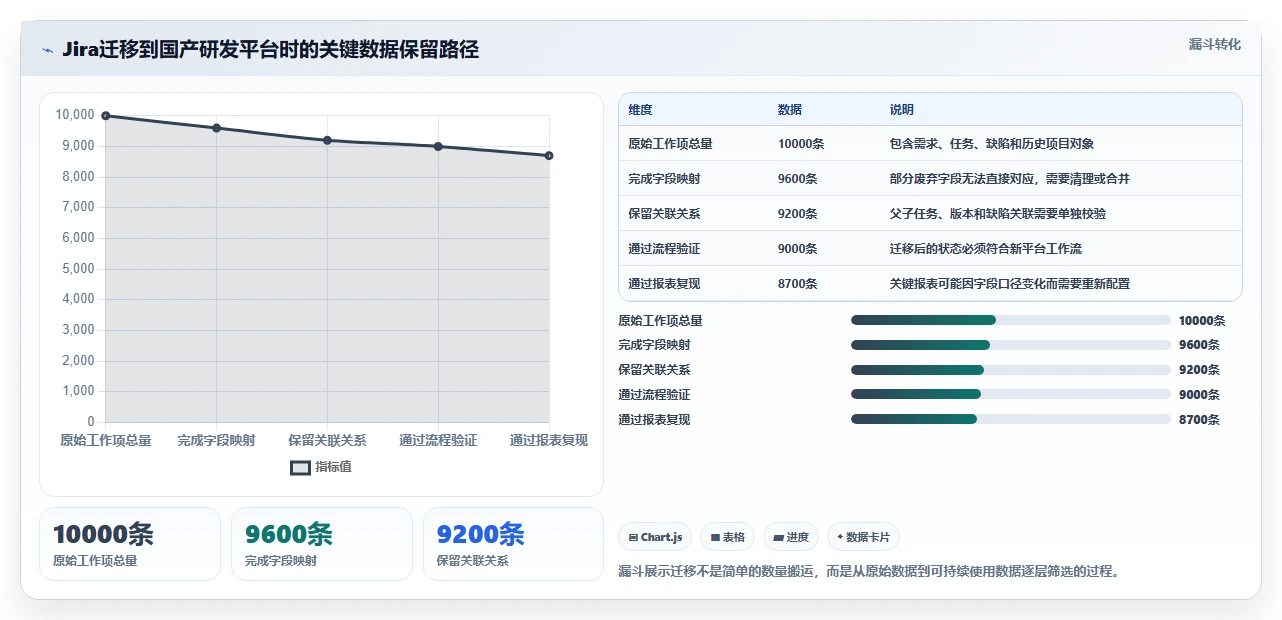Click x-axis label 通过报表复现
This screenshot has width=1282, height=620.
click(549, 441)
